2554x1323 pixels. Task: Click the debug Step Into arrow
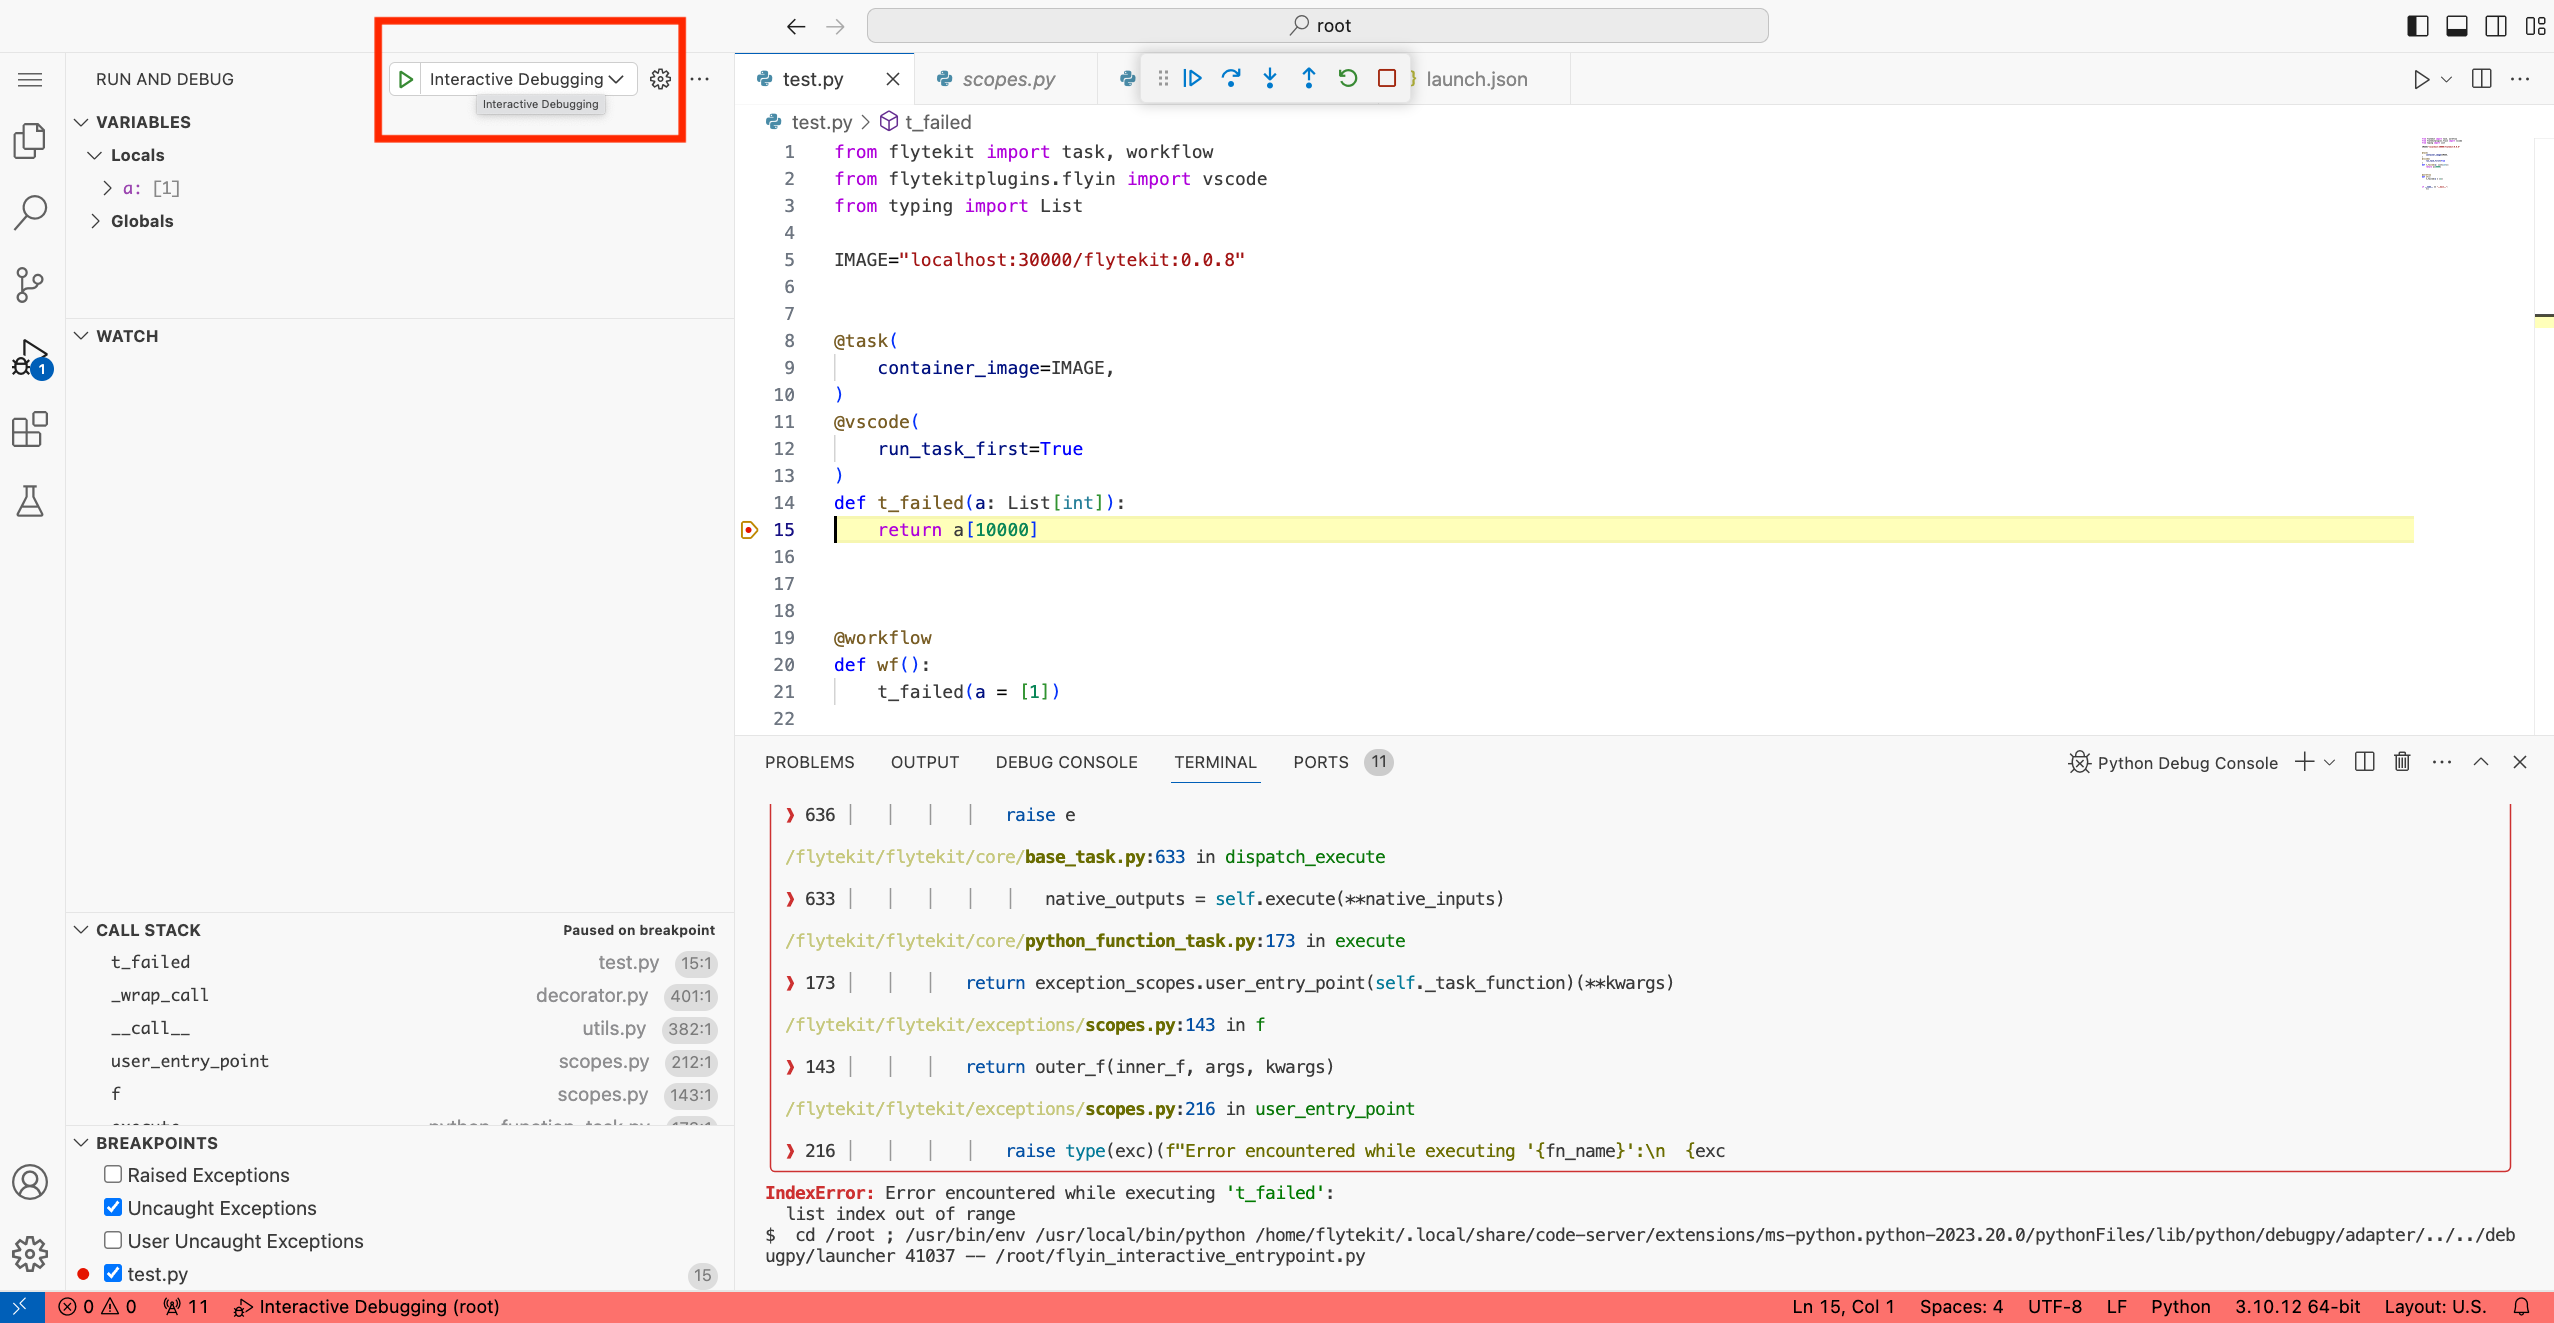click(x=1270, y=78)
